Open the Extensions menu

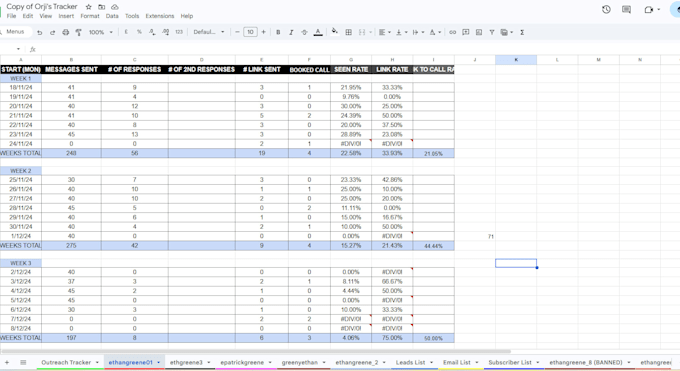coord(160,16)
